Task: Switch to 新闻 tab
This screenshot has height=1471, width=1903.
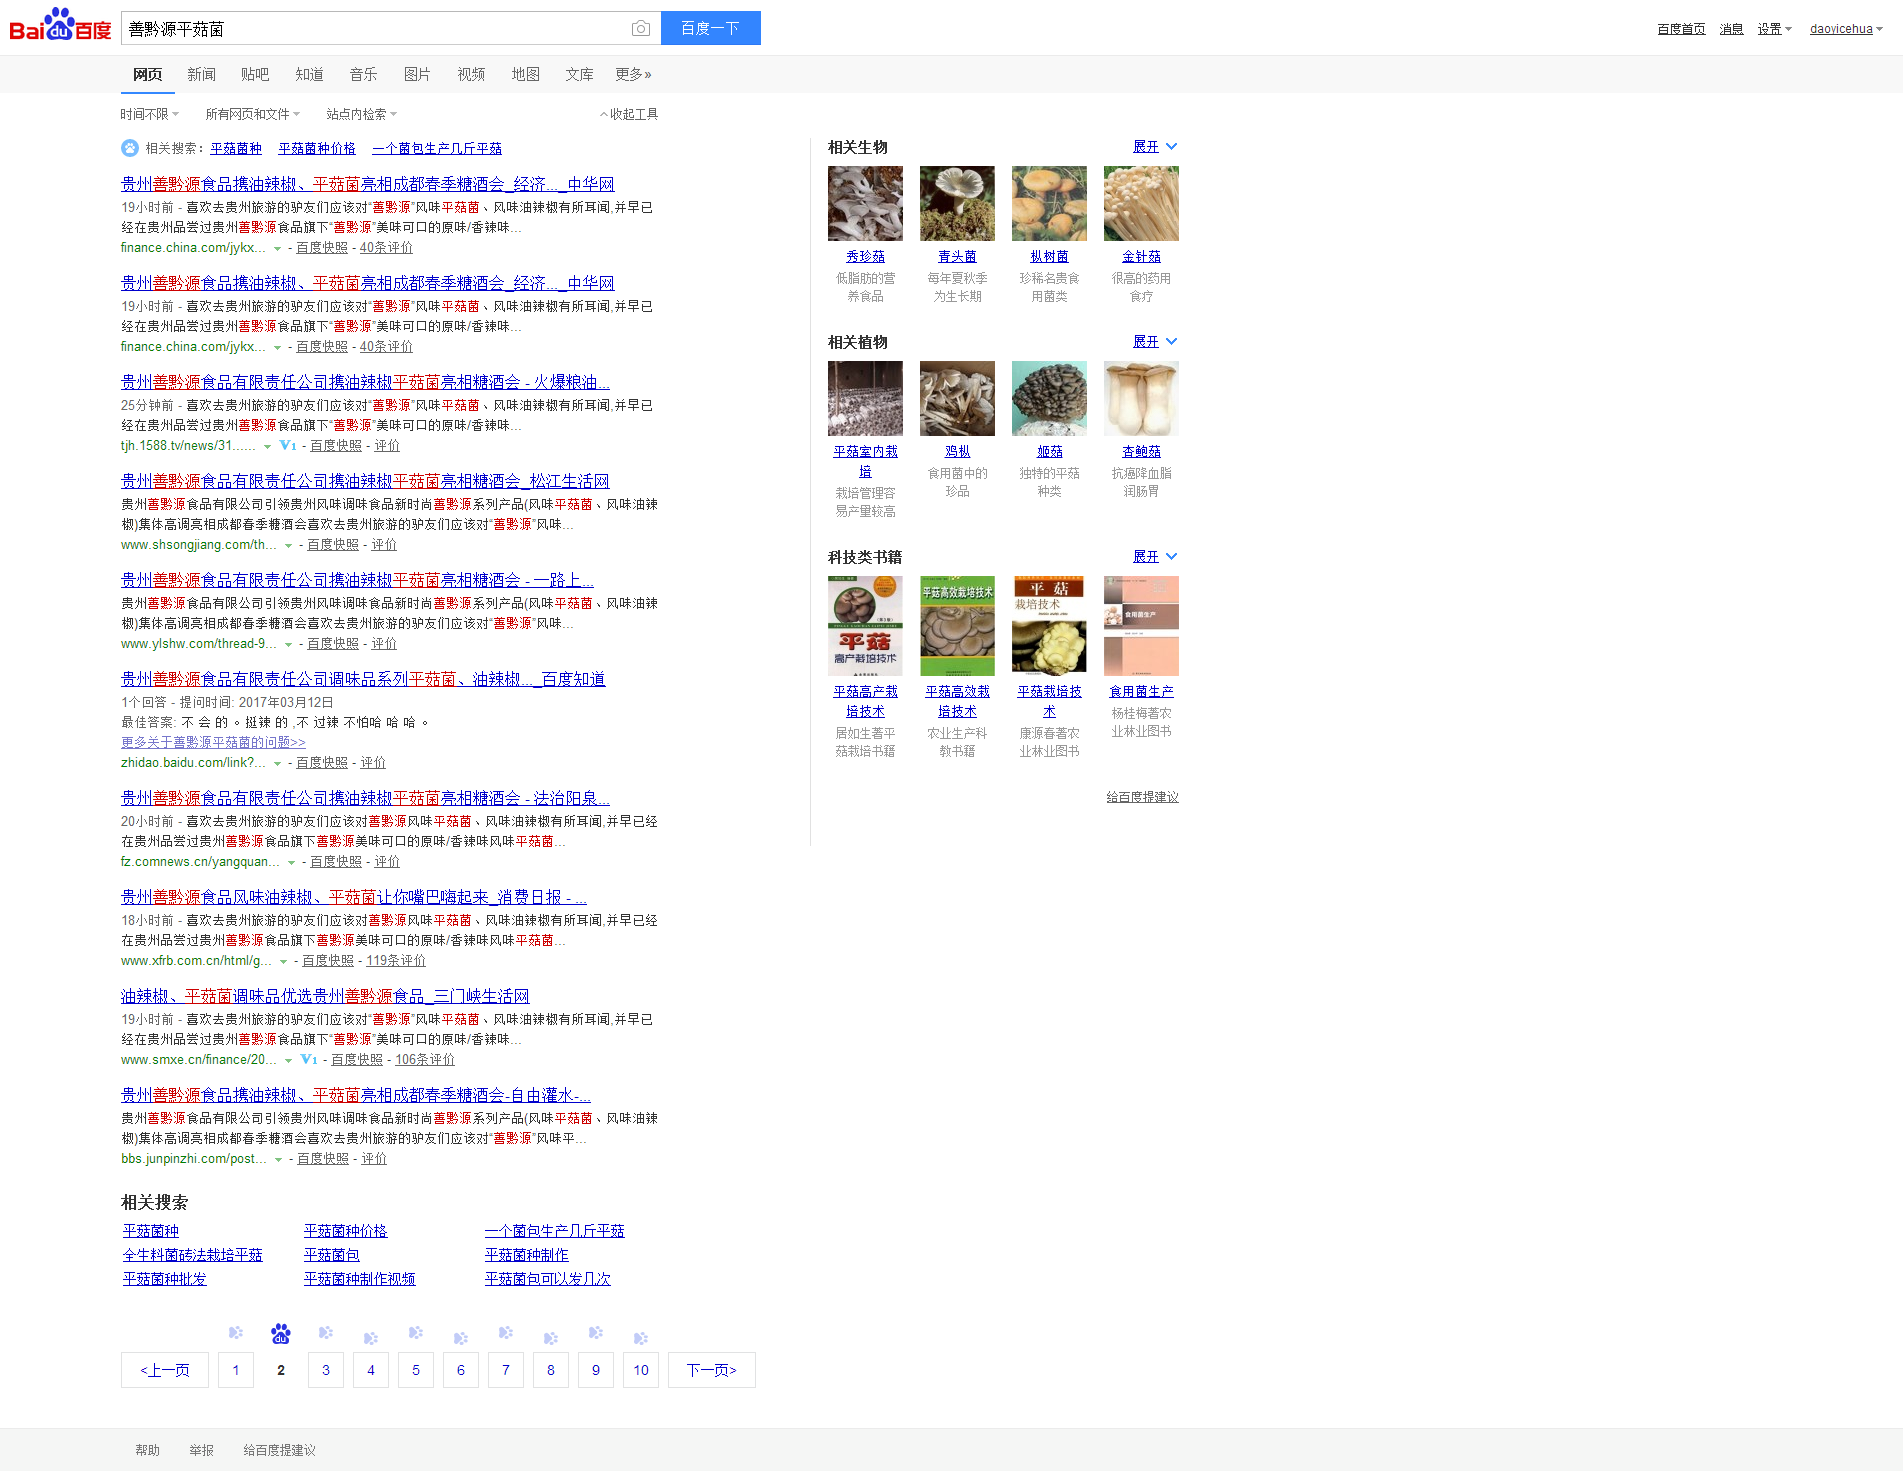Action: click(201, 74)
